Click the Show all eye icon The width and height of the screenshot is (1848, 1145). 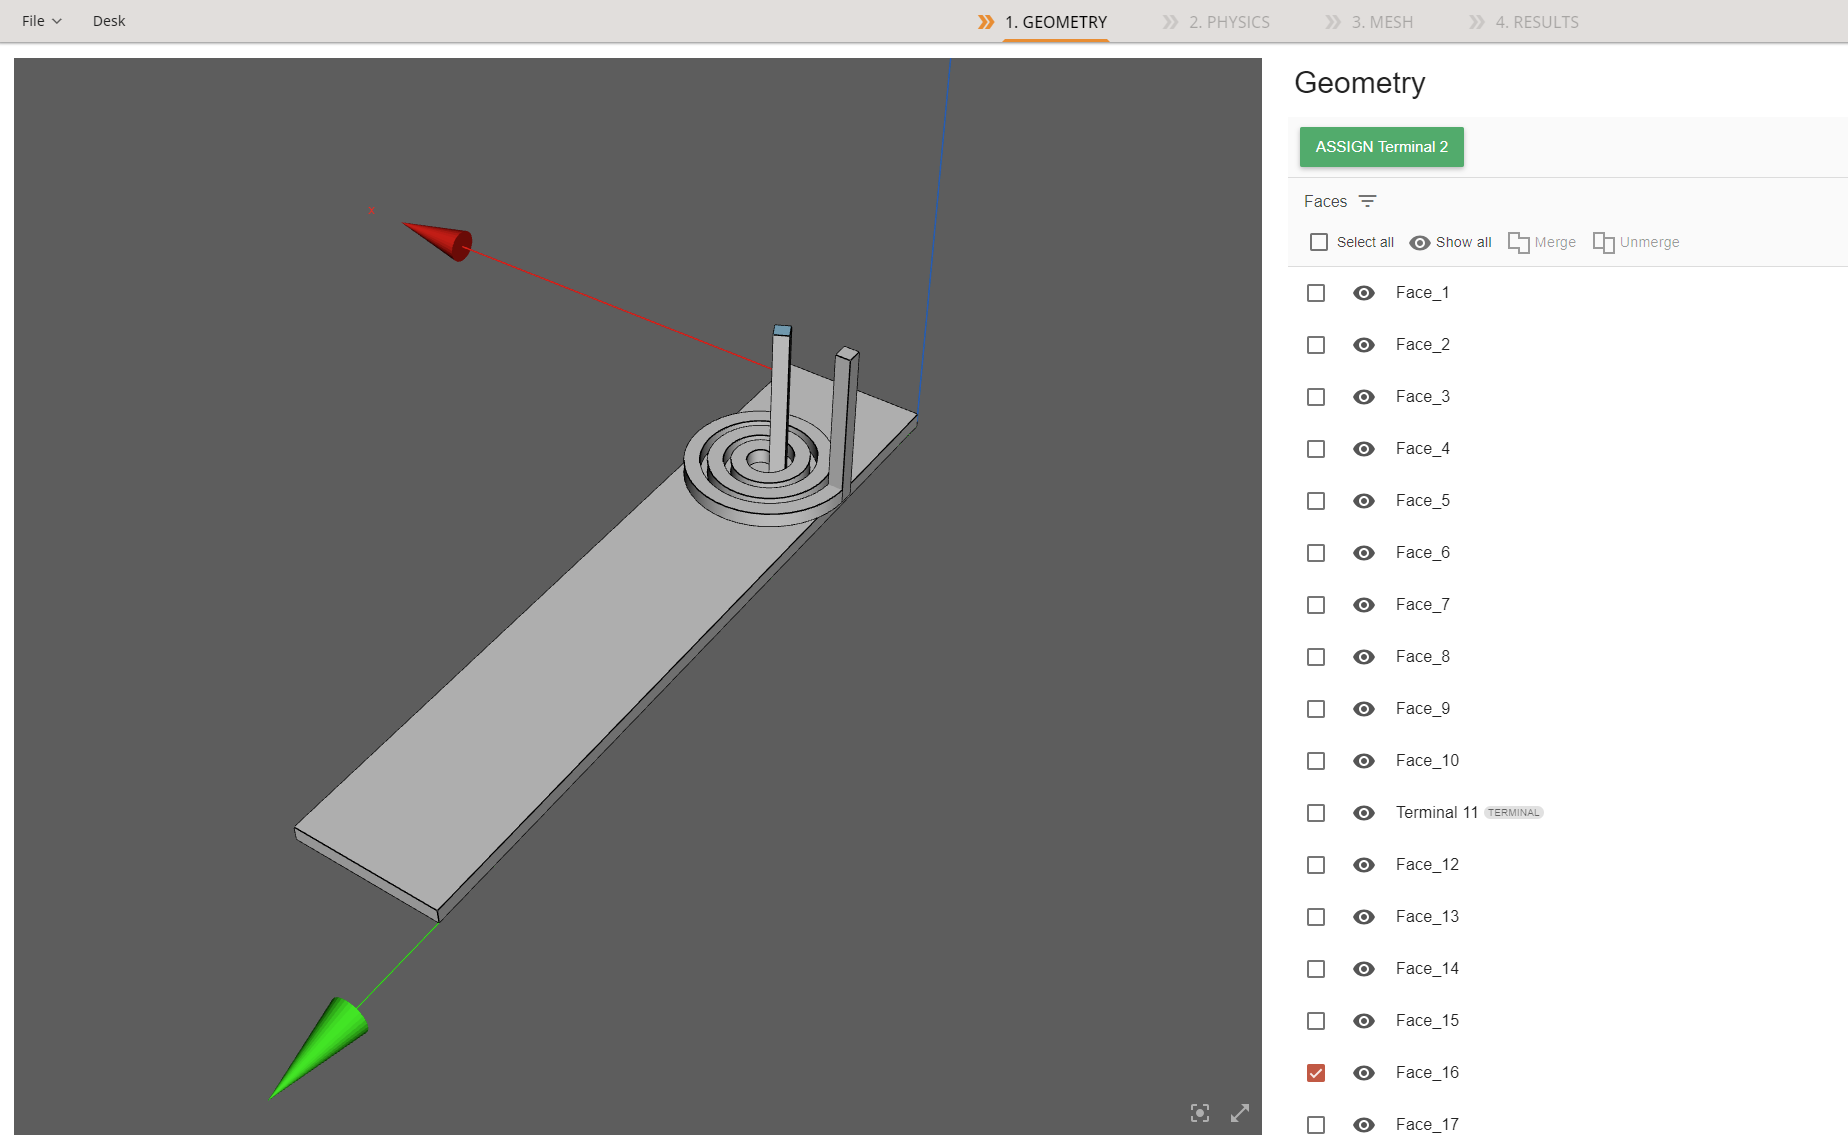(x=1420, y=242)
